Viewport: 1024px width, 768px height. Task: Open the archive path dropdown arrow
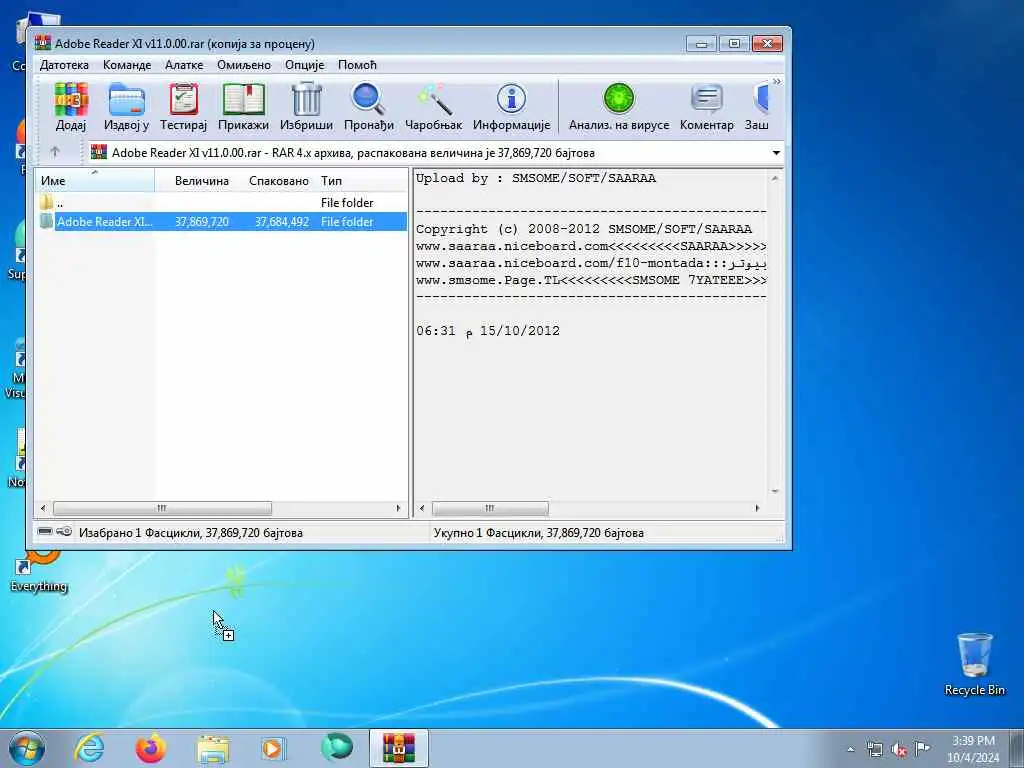776,153
